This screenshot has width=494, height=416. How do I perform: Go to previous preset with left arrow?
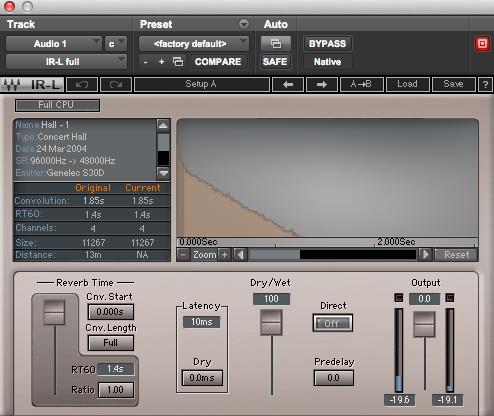[x=288, y=84]
